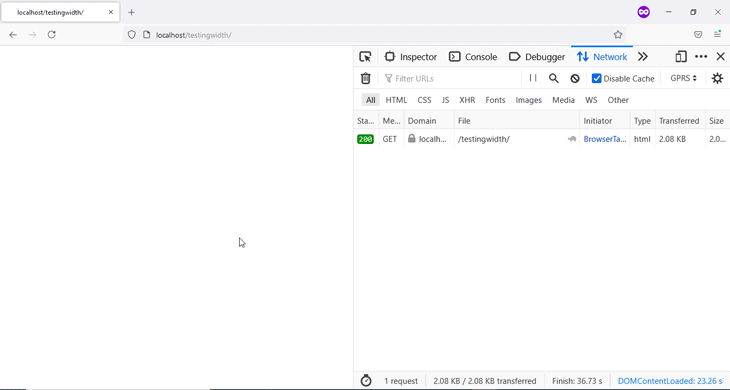The height and width of the screenshot is (390, 730).
Task: Select the All filter
Action: [x=371, y=100]
